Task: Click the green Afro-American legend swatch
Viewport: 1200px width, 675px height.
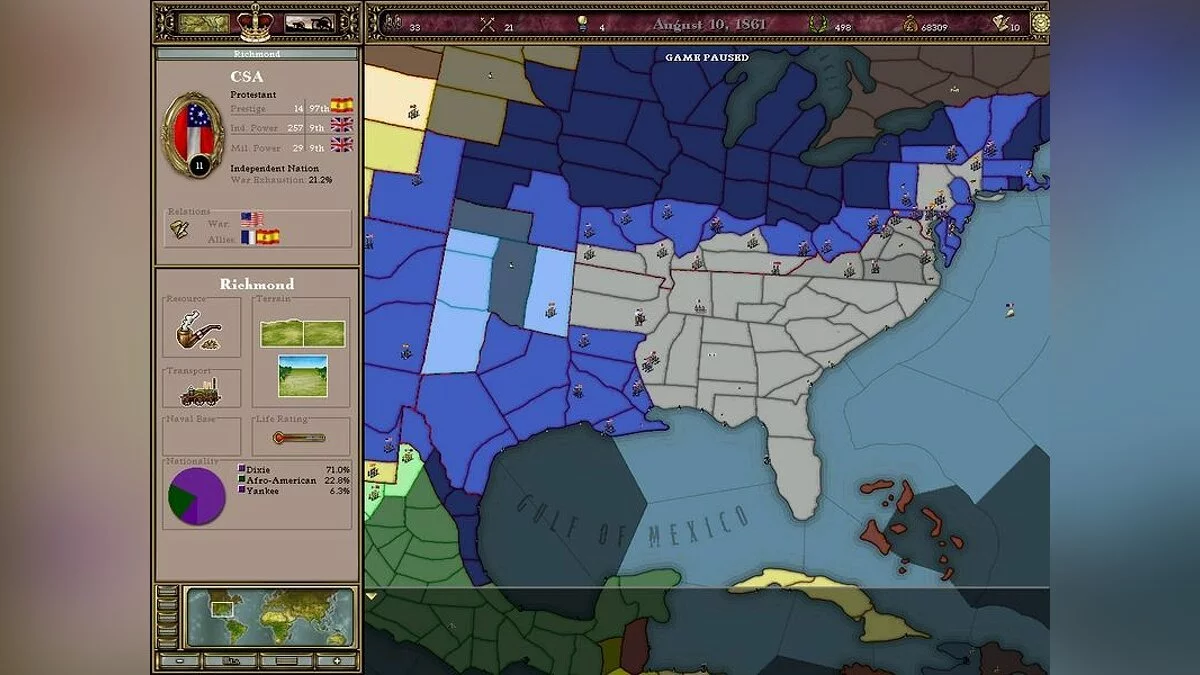Action: pyautogui.click(x=241, y=480)
